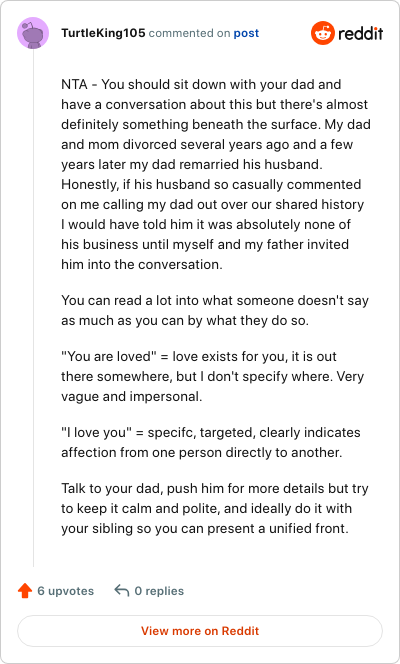Click the vertical comment thread line
Viewport: 400px width, 664px height.
tap(33, 308)
